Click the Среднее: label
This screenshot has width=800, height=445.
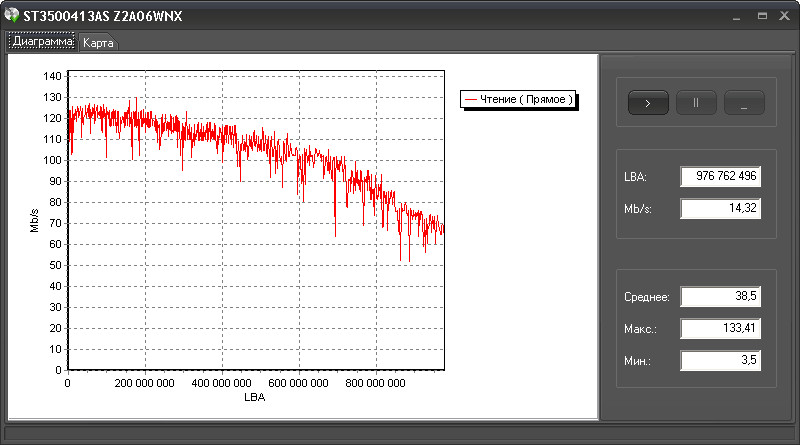pos(646,297)
